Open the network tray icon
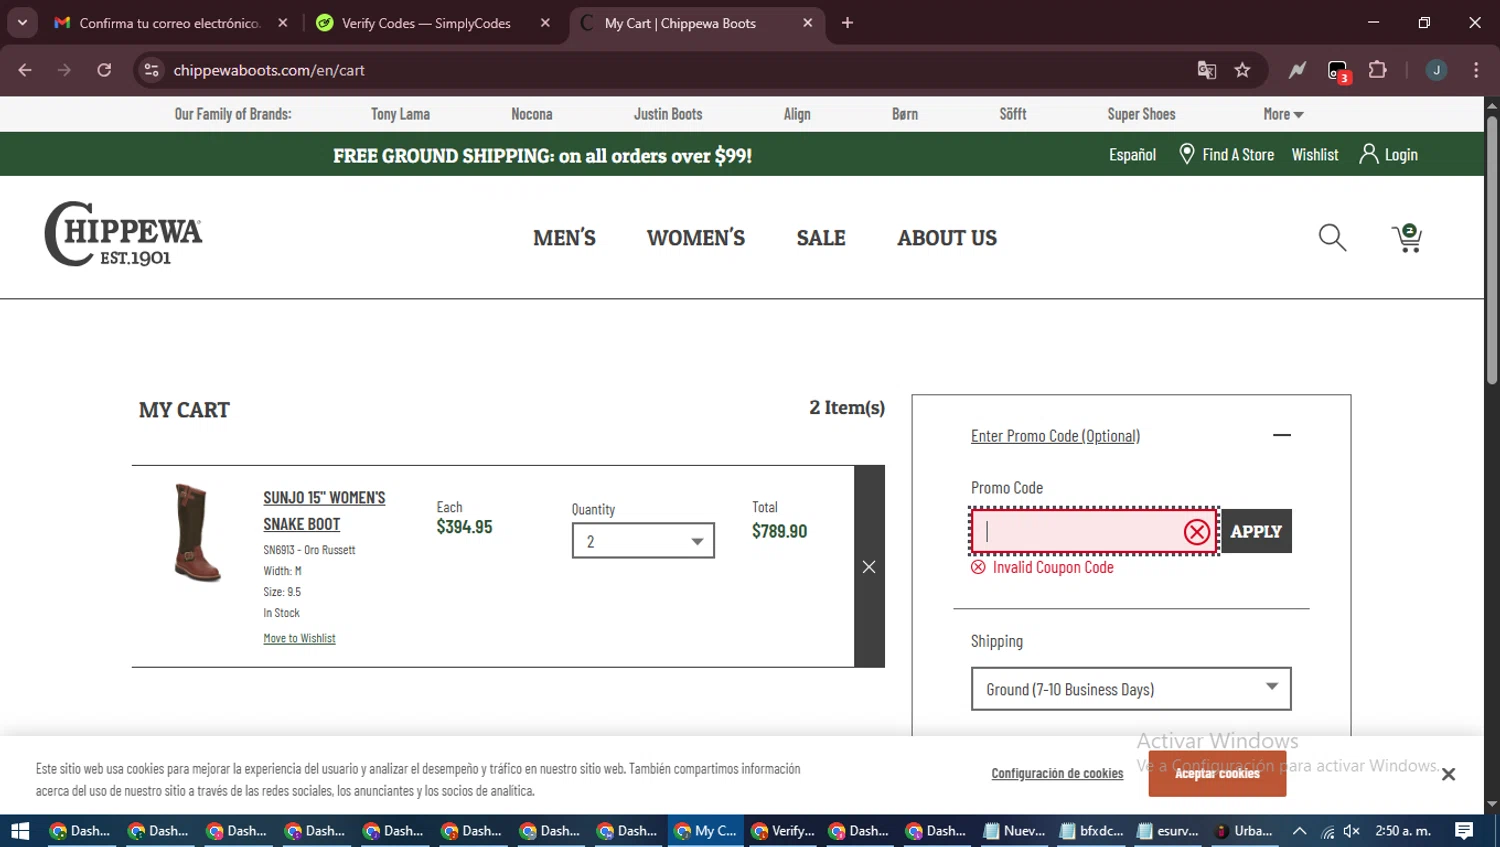Image resolution: width=1500 pixels, height=847 pixels. click(x=1327, y=831)
